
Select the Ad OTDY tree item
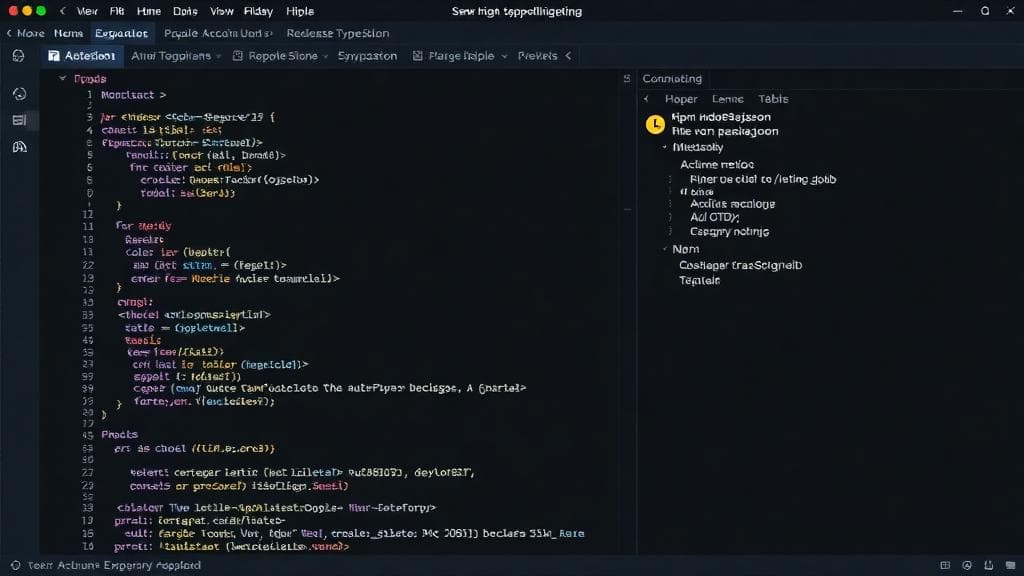(x=714, y=217)
